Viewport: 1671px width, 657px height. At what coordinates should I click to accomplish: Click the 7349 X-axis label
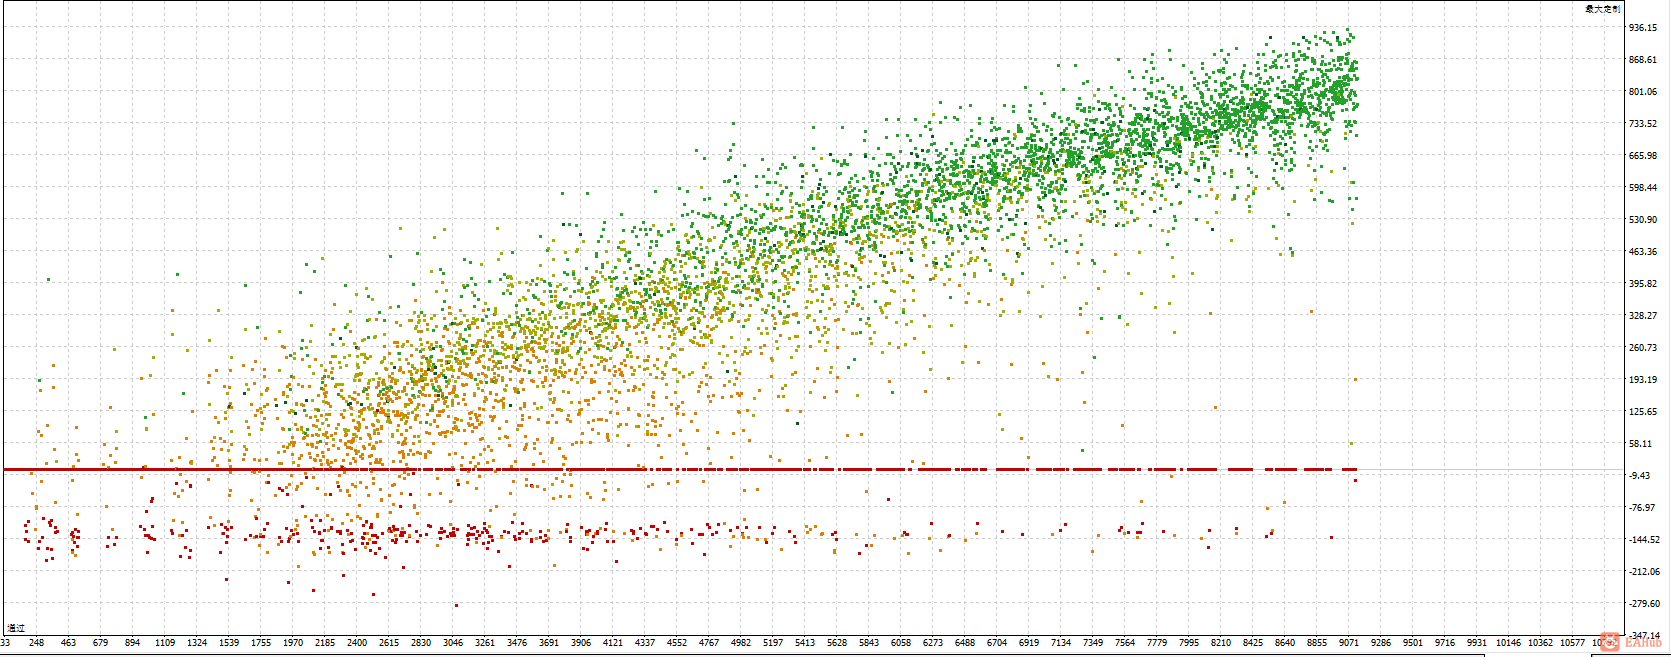1093,643
